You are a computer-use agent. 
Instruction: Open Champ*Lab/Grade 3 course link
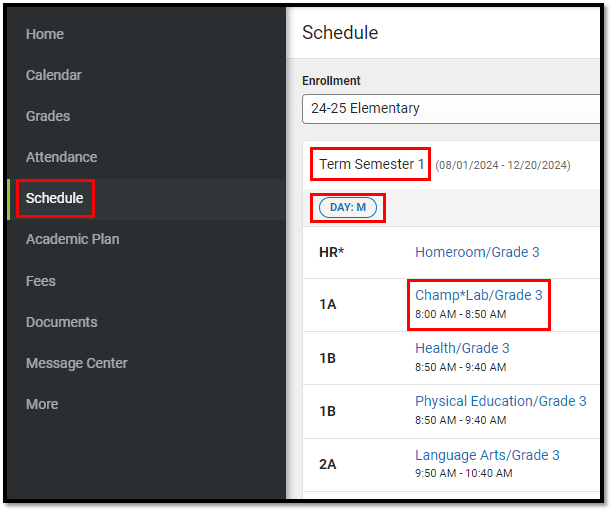[x=478, y=295]
